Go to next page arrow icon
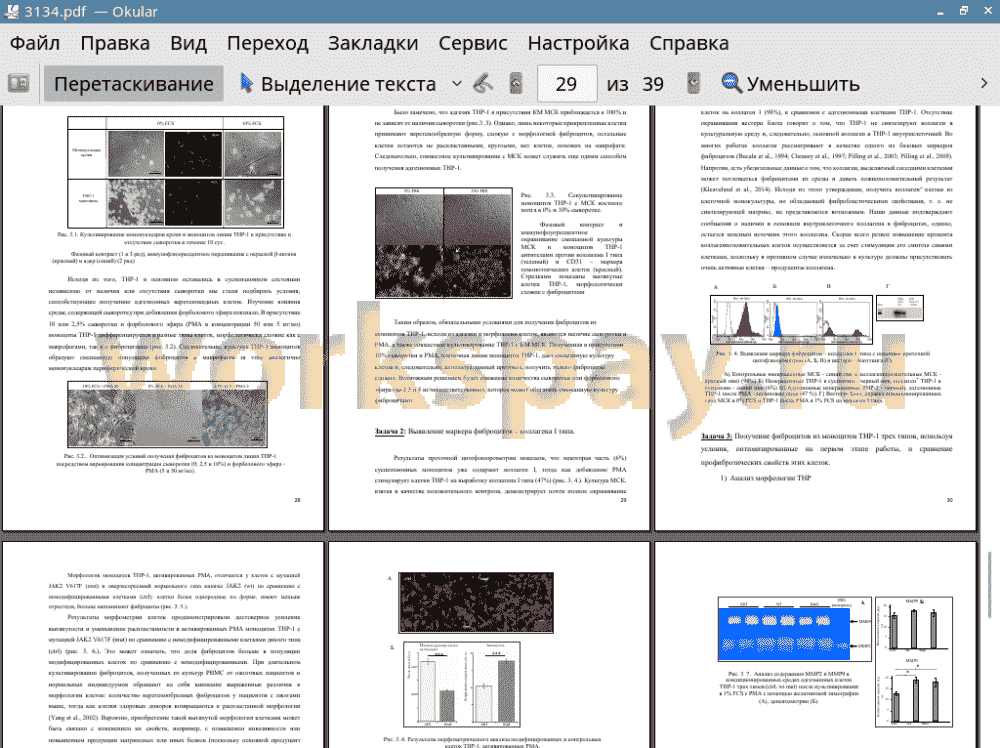Viewport: 1000px width, 748px height. pyautogui.click(x=693, y=83)
